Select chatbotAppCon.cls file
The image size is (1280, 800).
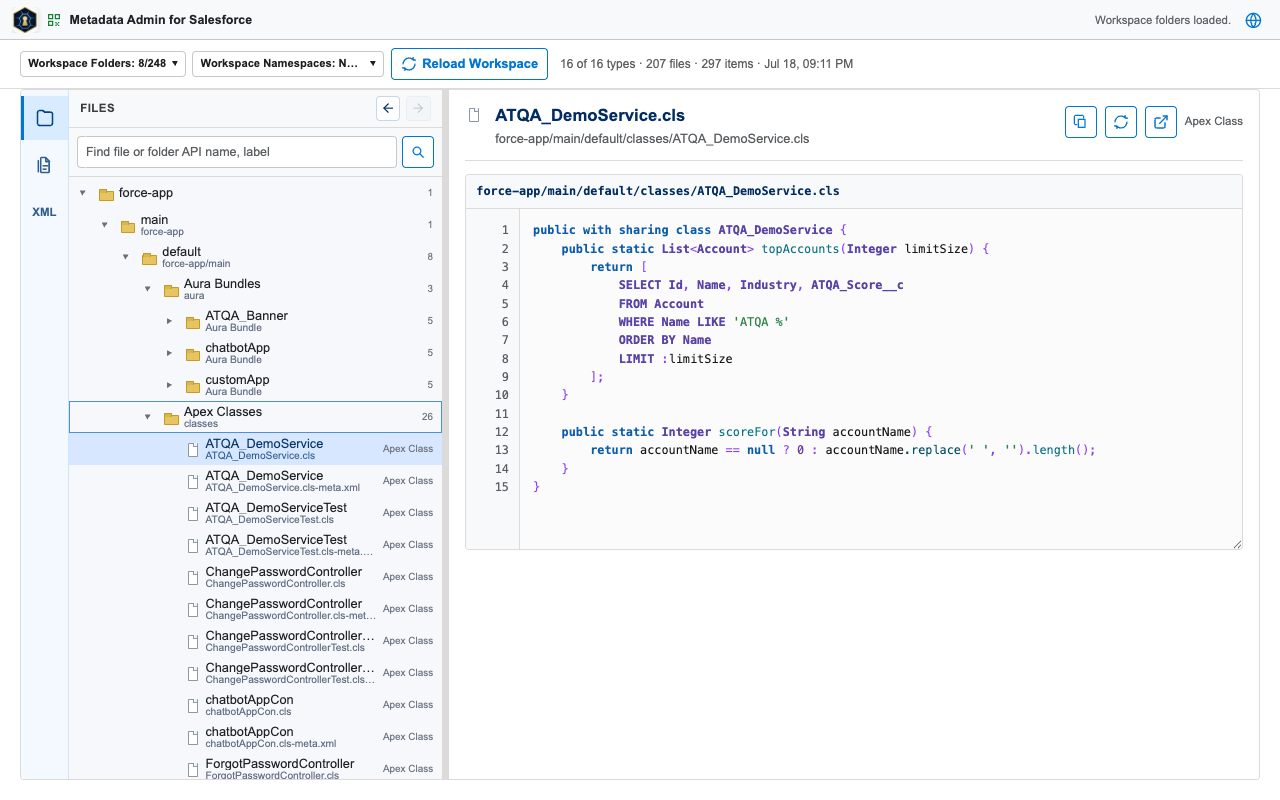click(x=255, y=705)
